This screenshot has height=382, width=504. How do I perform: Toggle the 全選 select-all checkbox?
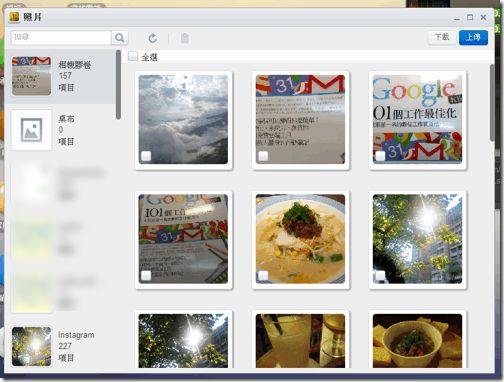pos(133,56)
